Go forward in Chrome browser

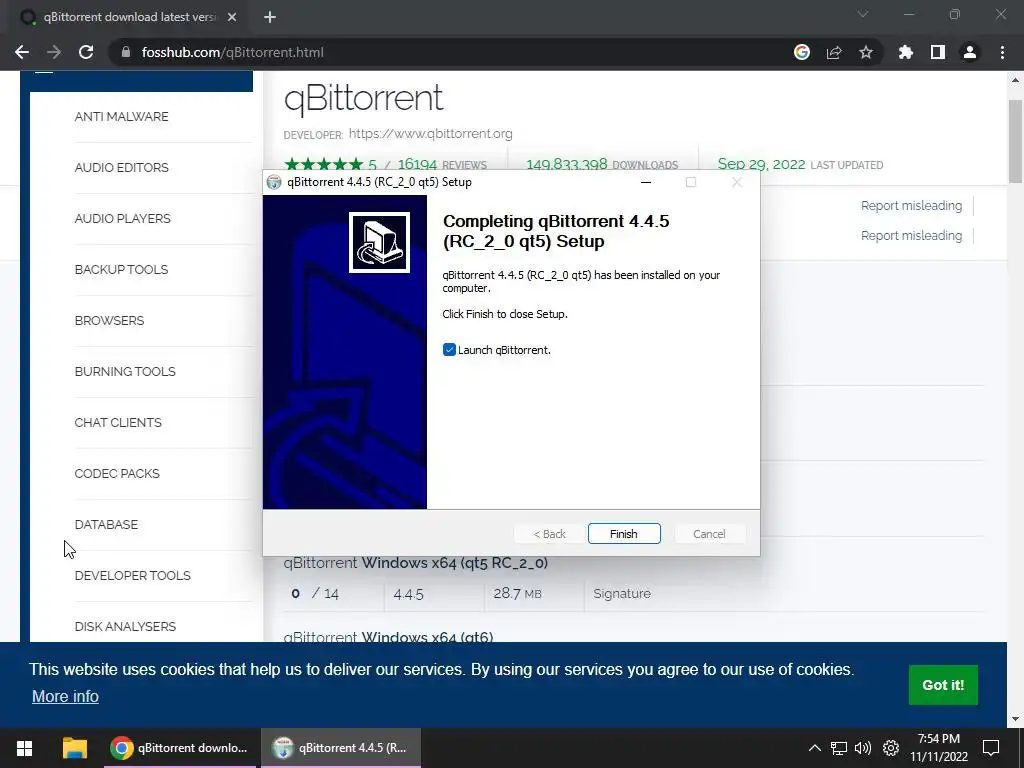click(x=54, y=52)
